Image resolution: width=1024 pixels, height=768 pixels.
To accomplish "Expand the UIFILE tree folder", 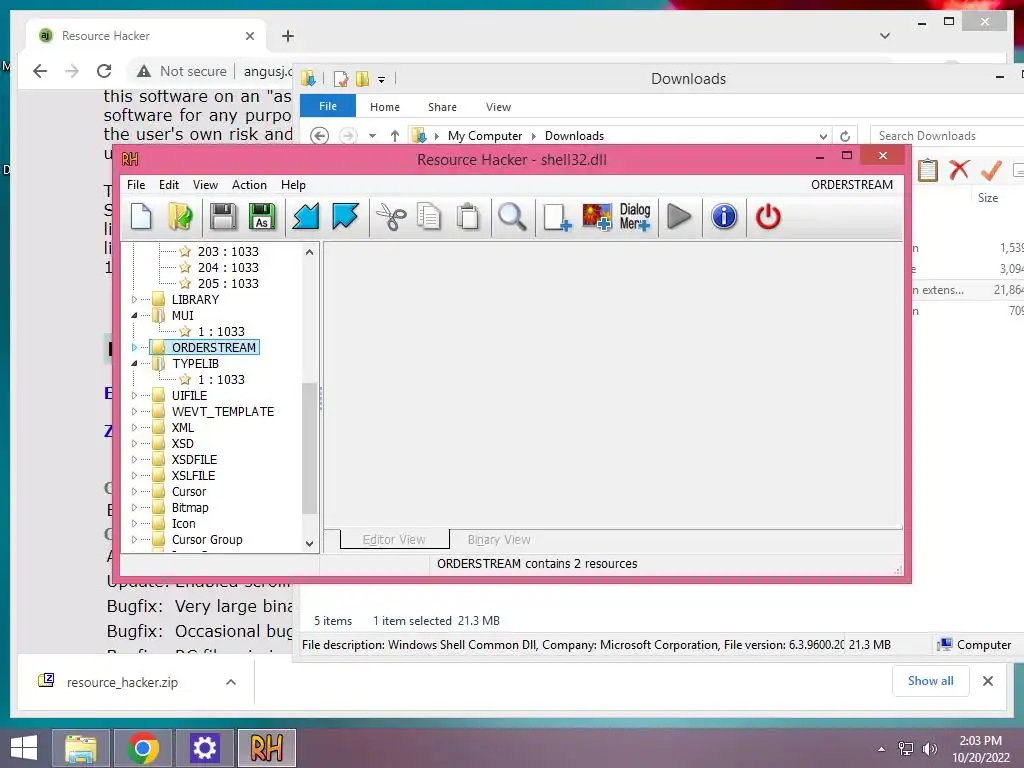I will pyautogui.click(x=135, y=396).
